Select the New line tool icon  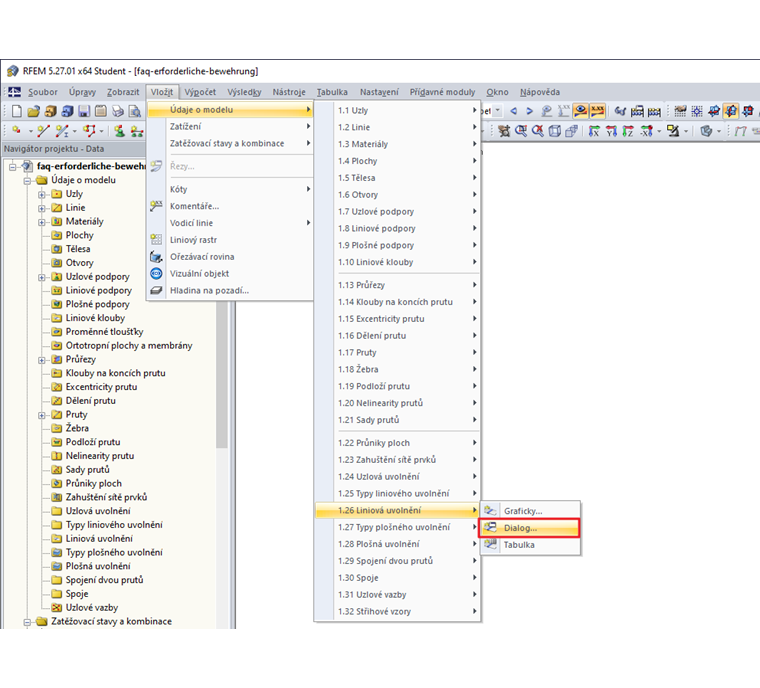(43, 130)
